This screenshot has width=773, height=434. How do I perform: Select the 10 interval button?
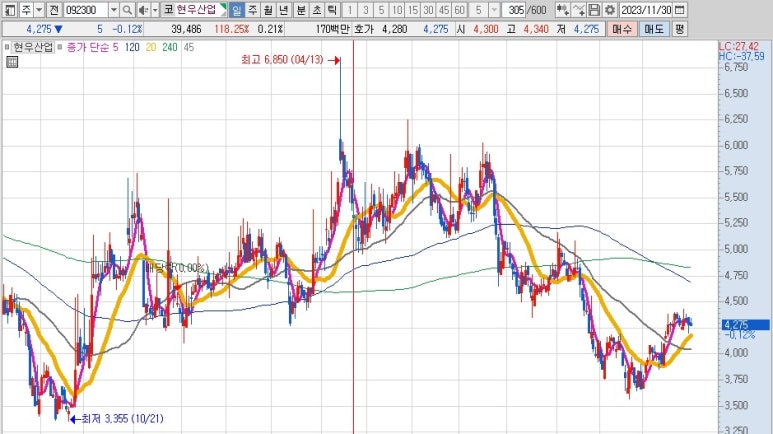point(397,9)
